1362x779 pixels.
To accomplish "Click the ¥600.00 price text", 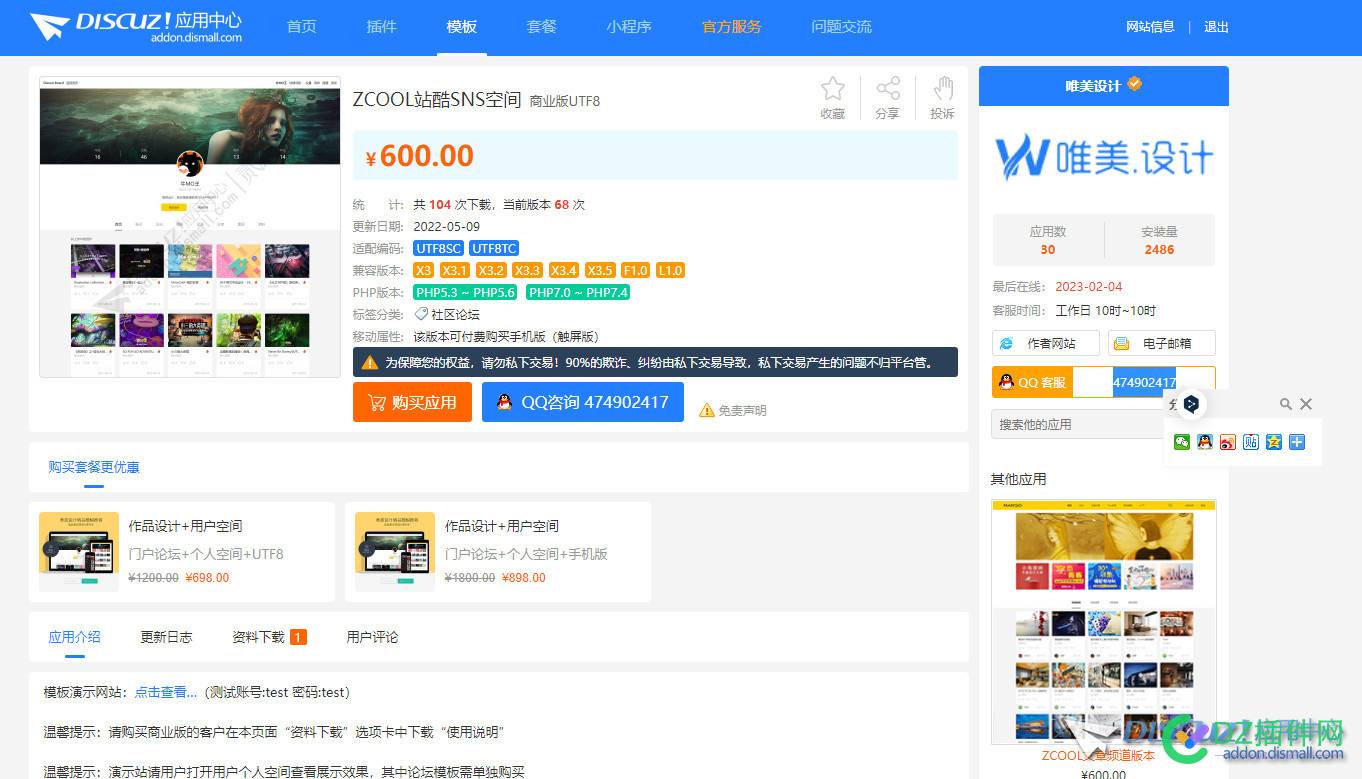I will [x=420, y=156].
